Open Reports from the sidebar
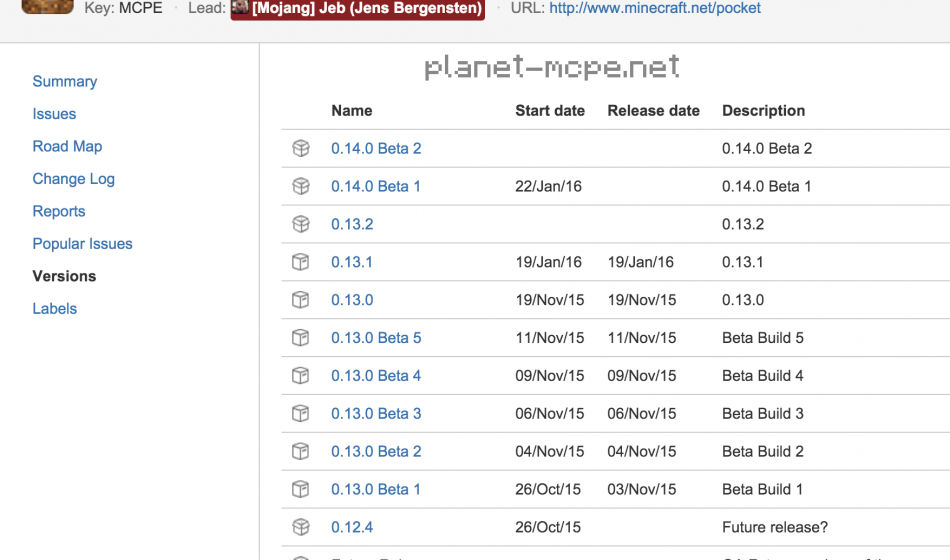The image size is (950, 560). coord(59,211)
